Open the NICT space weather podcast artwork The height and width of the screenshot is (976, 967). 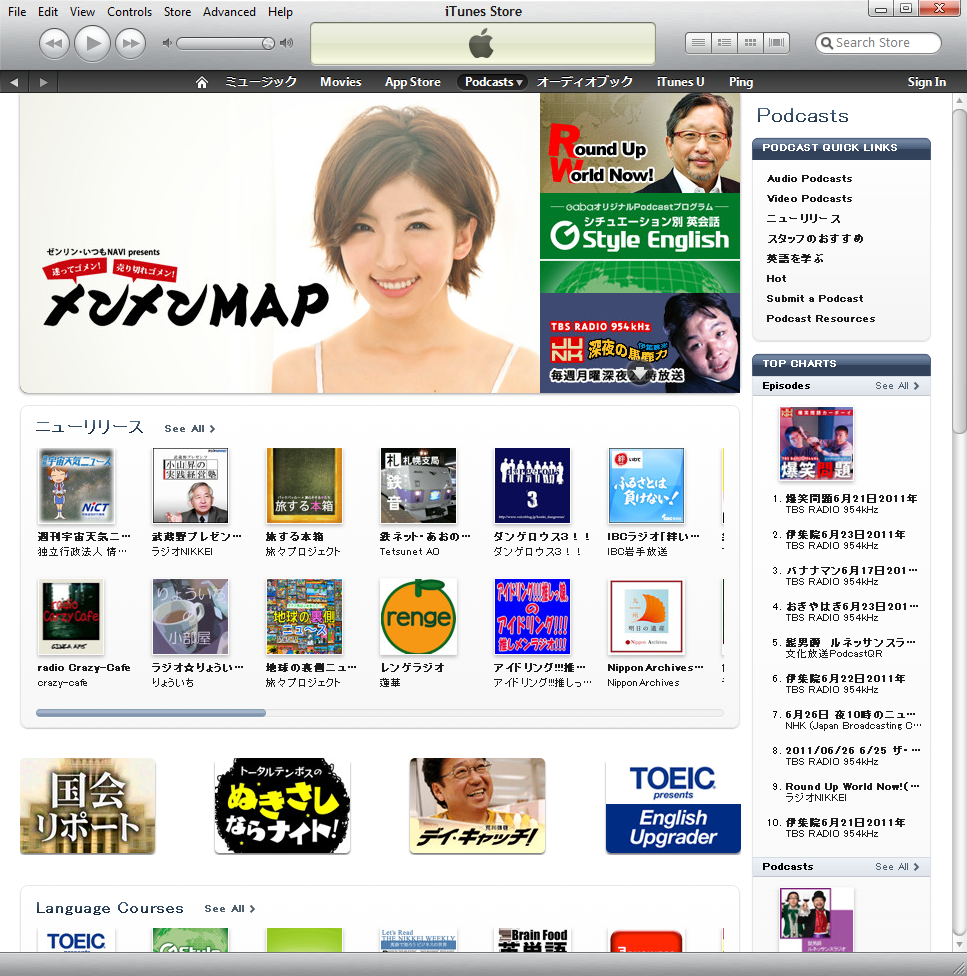pos(76,486)
